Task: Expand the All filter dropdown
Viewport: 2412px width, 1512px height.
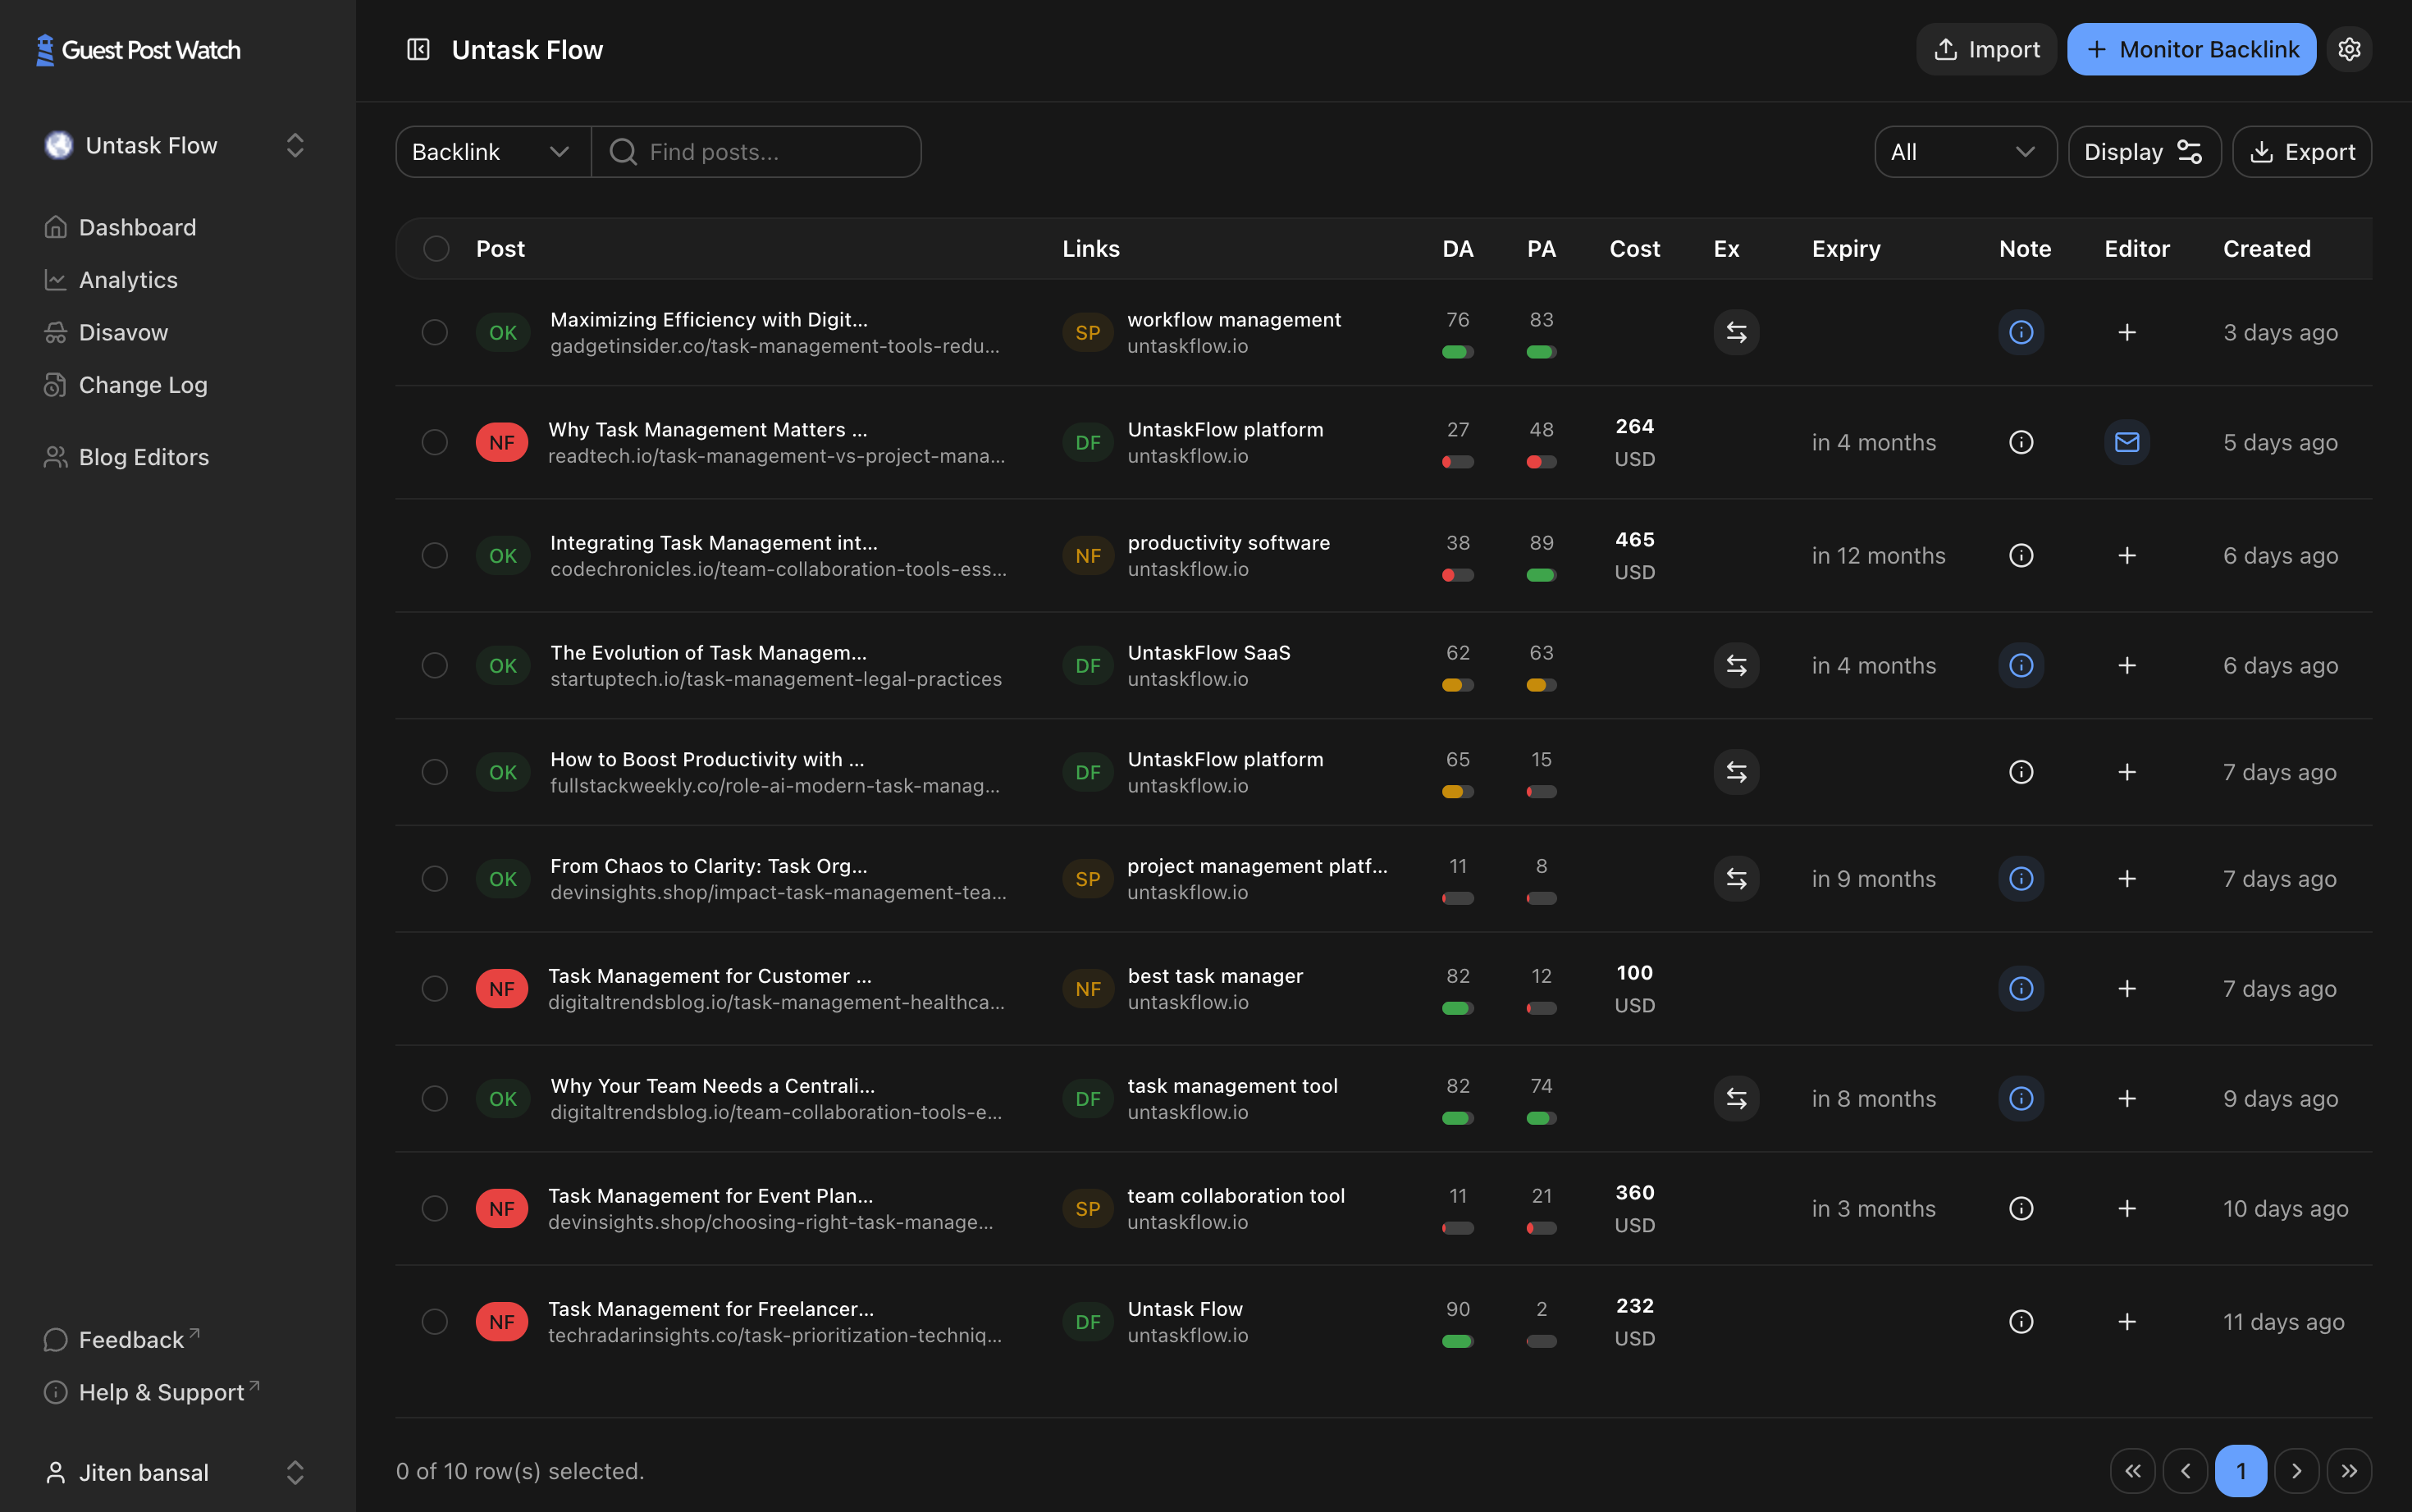Action: point(1964,152)
